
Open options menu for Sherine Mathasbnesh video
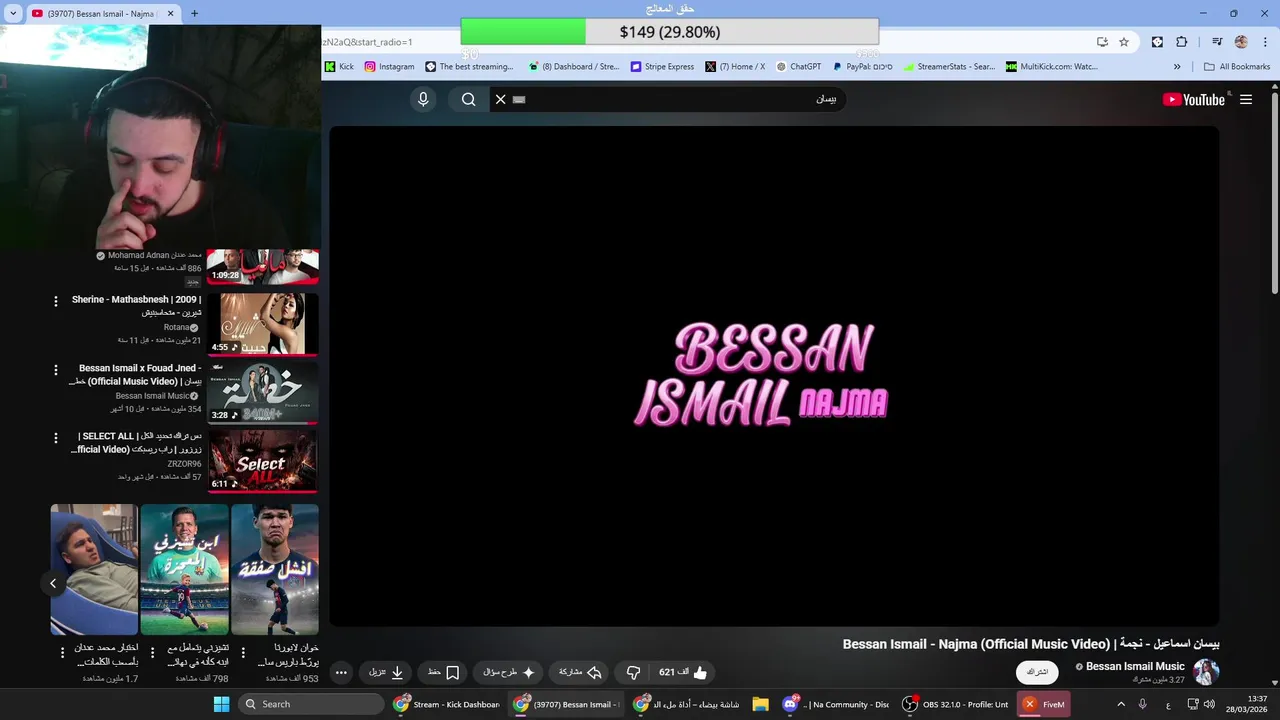point(56,301)
